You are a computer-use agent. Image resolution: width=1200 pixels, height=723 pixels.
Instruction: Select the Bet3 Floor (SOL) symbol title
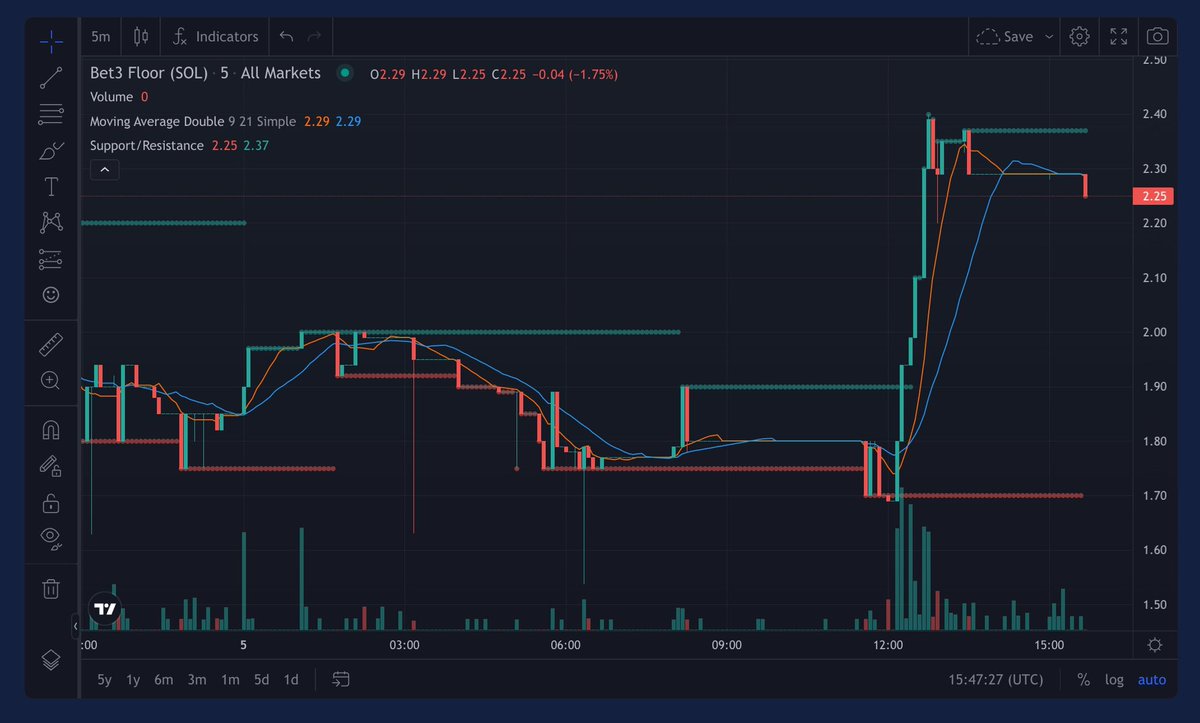pos(149,73)
